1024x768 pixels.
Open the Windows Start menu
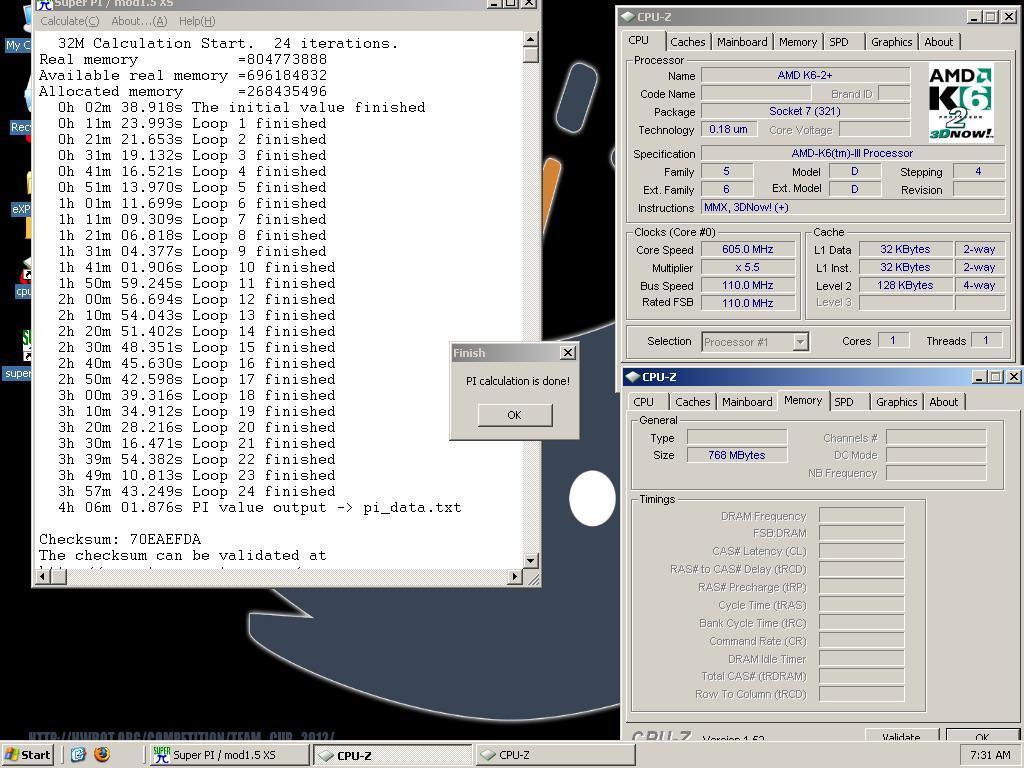point(28,755)
